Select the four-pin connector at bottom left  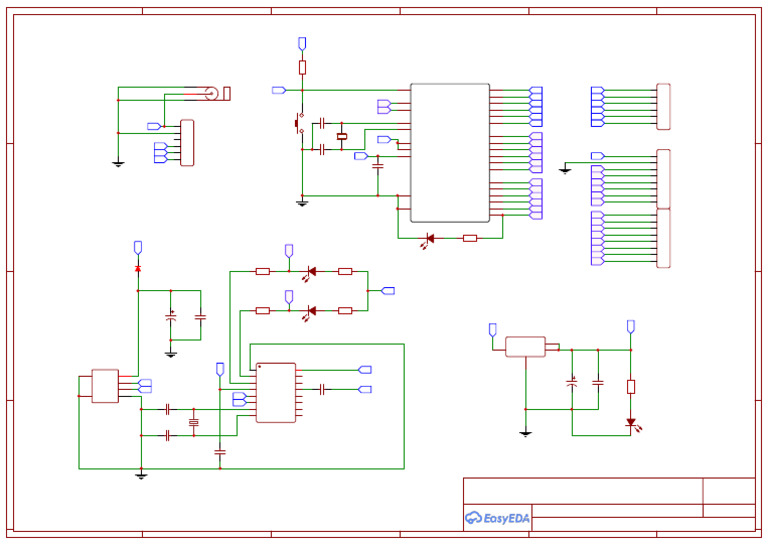coord(105,386)
